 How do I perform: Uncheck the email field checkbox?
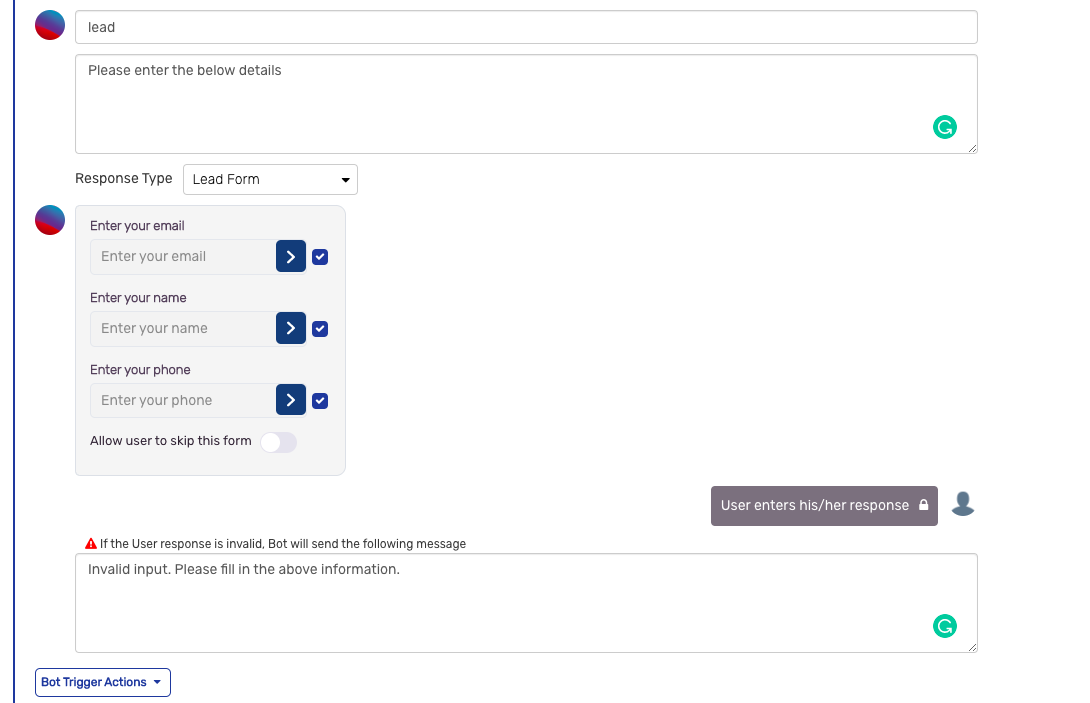320,257
